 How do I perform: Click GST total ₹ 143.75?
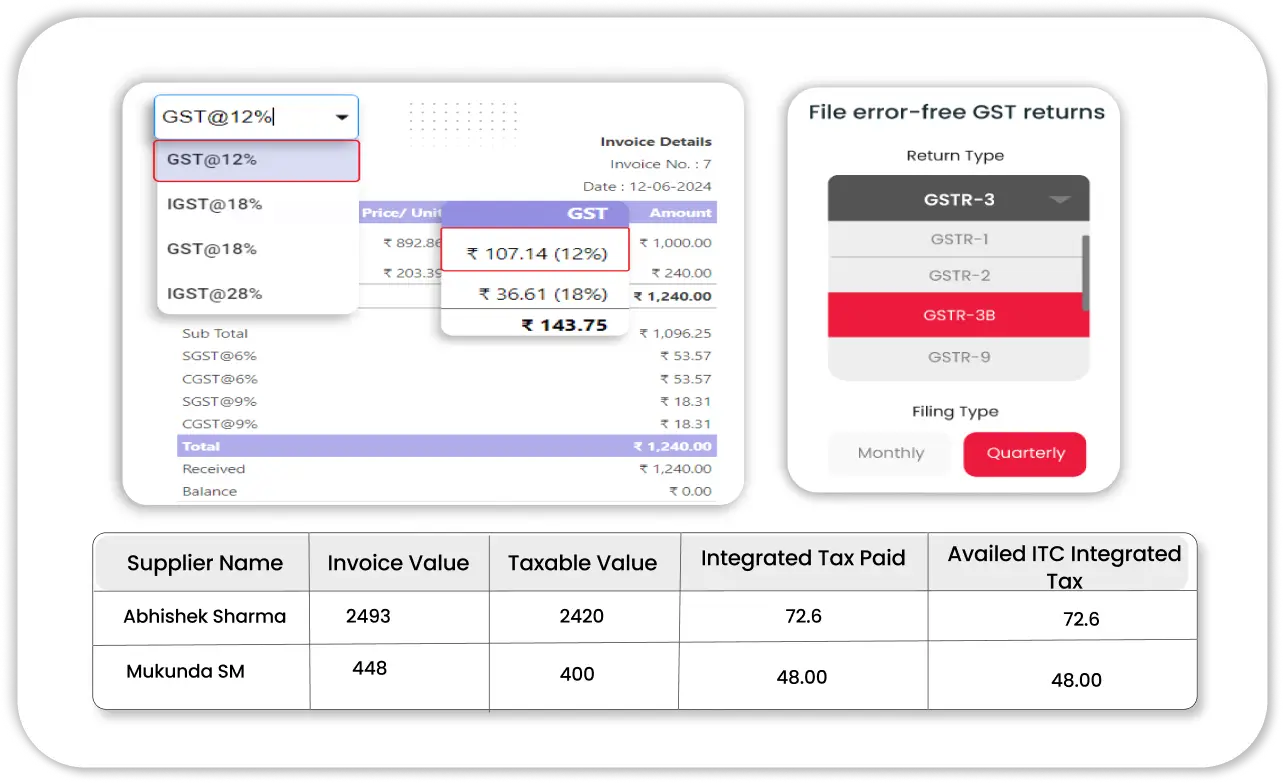[564, 325]
